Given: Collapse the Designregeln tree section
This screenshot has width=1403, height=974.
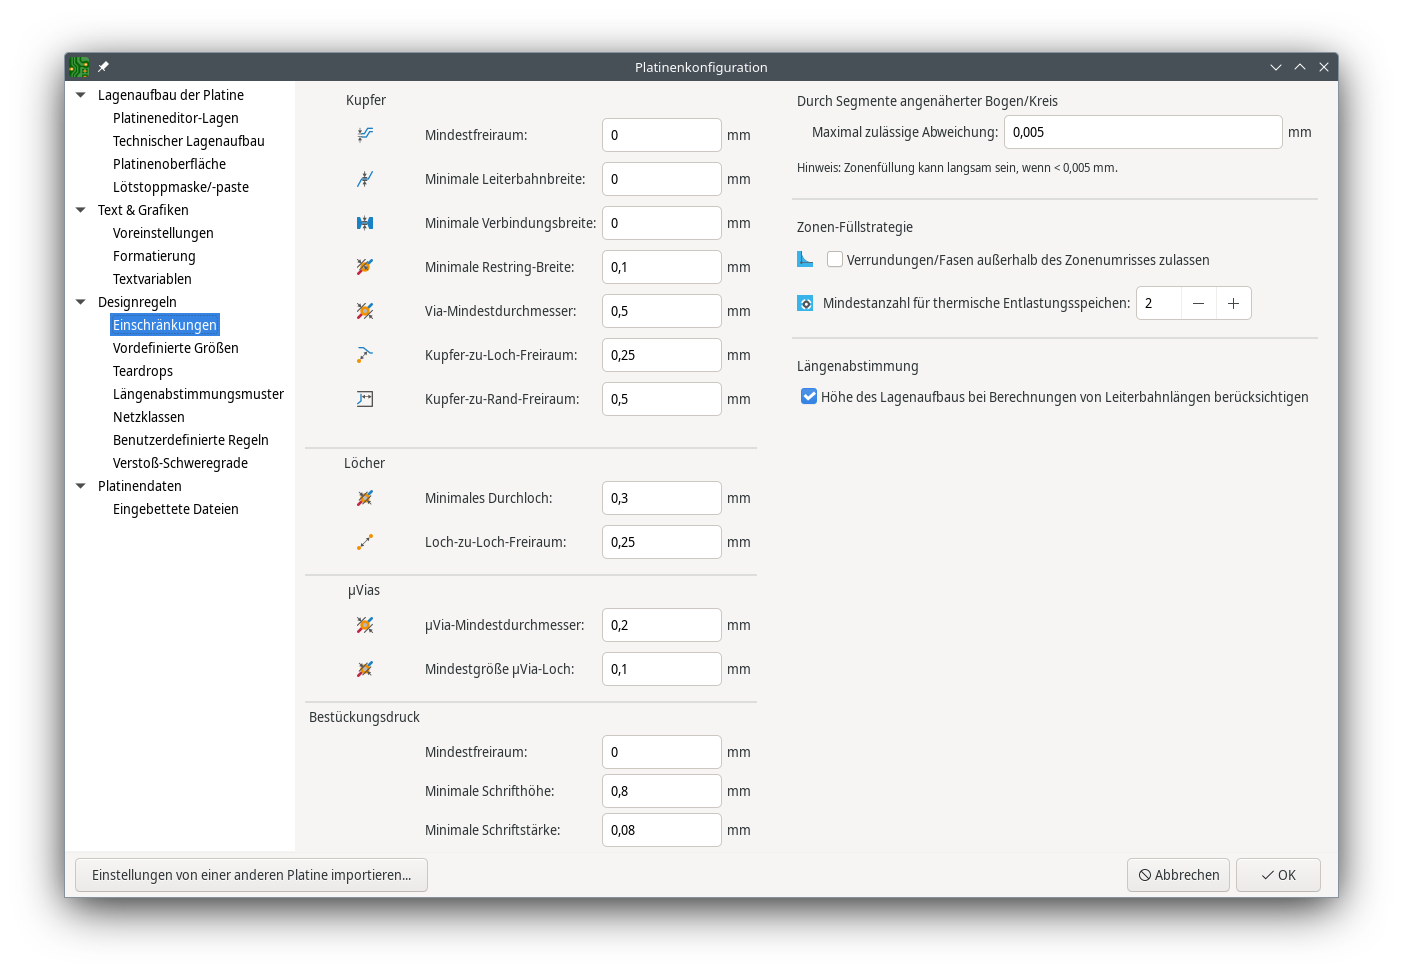Looking at the screenshot, I should point(81,302).
